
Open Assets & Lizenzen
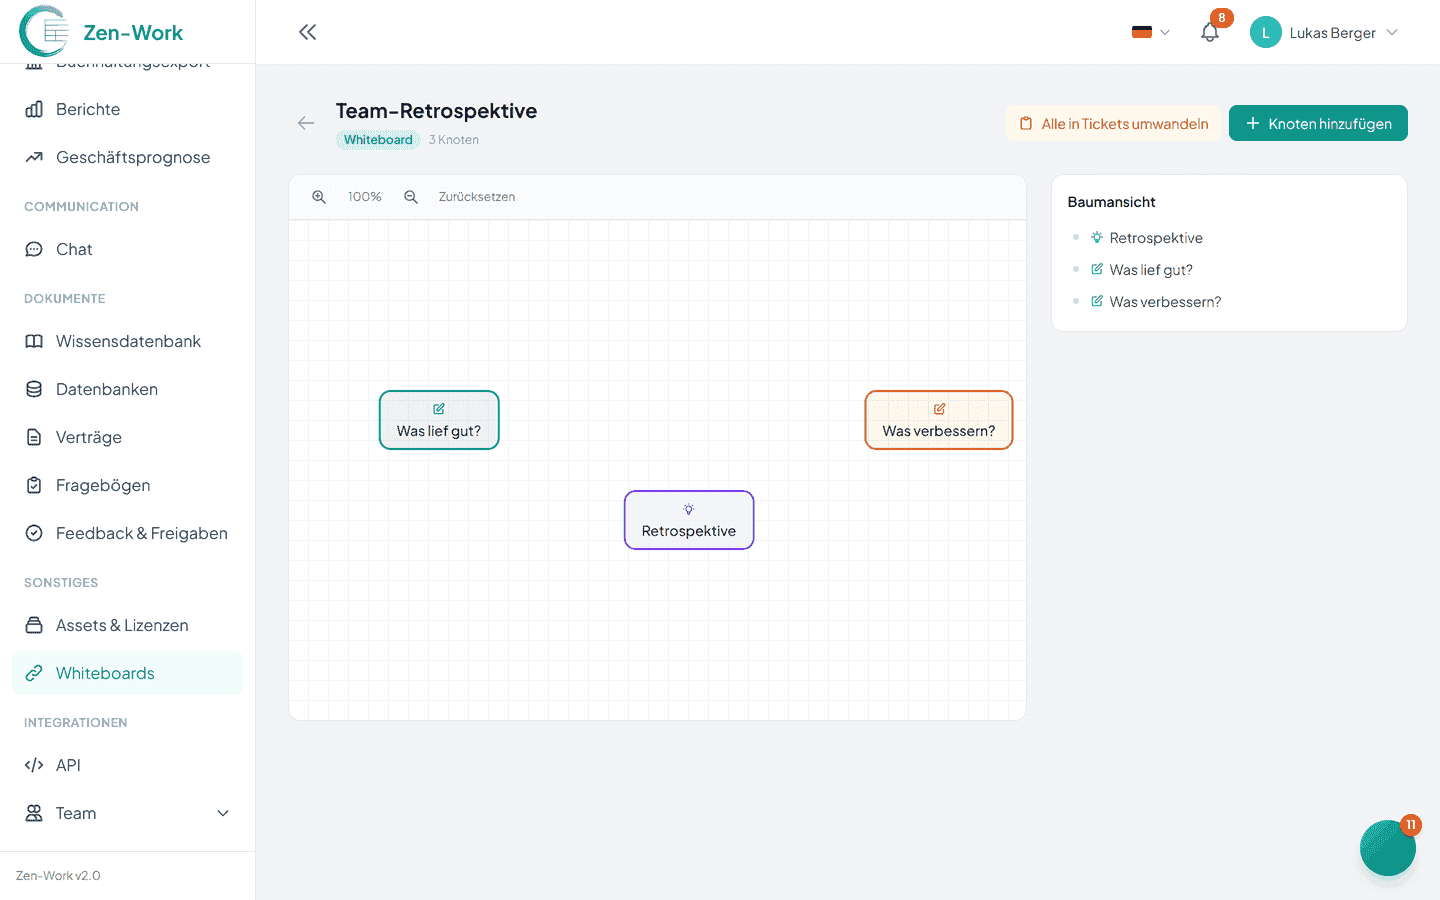pos(127,625)
